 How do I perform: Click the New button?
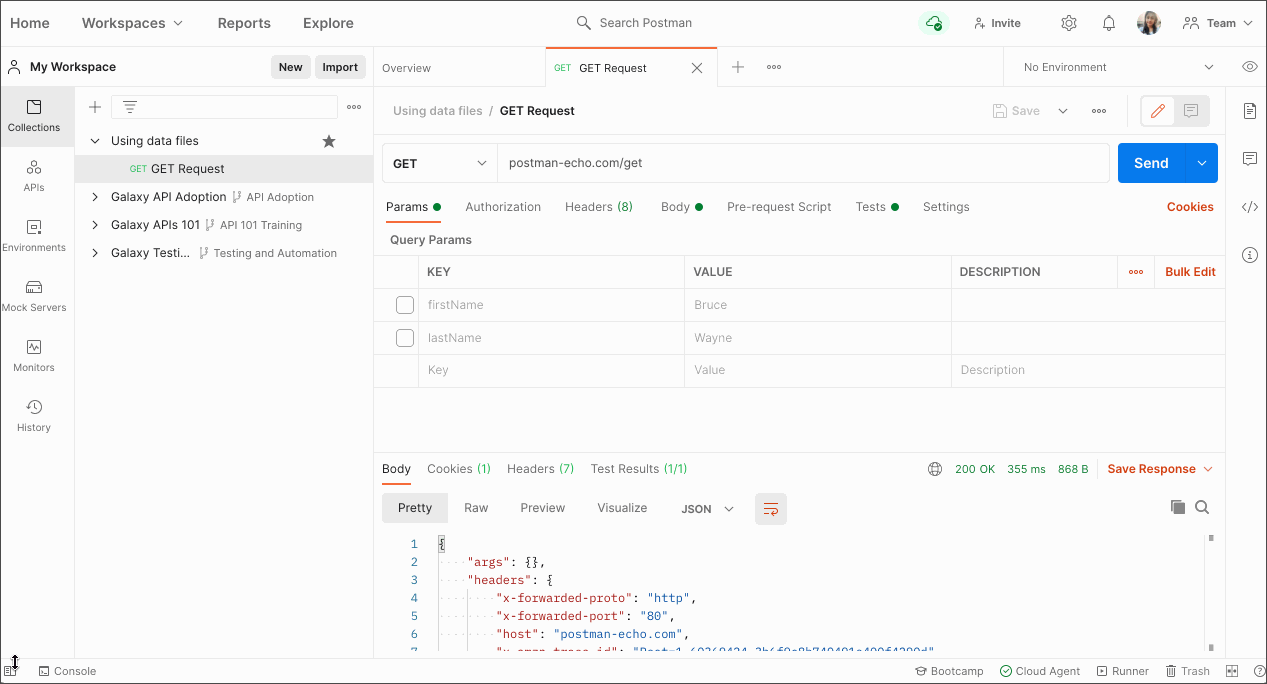[x=291, y=67]
